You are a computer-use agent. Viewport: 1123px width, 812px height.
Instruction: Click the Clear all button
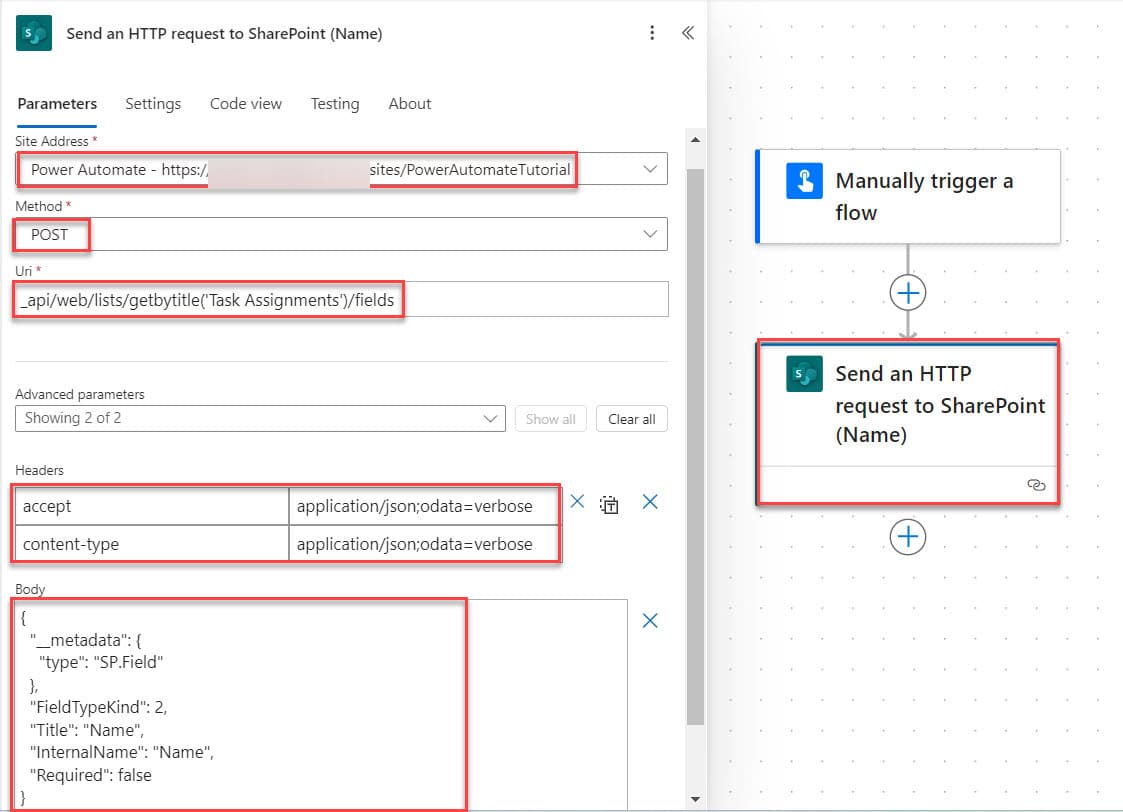pos(632,419)
